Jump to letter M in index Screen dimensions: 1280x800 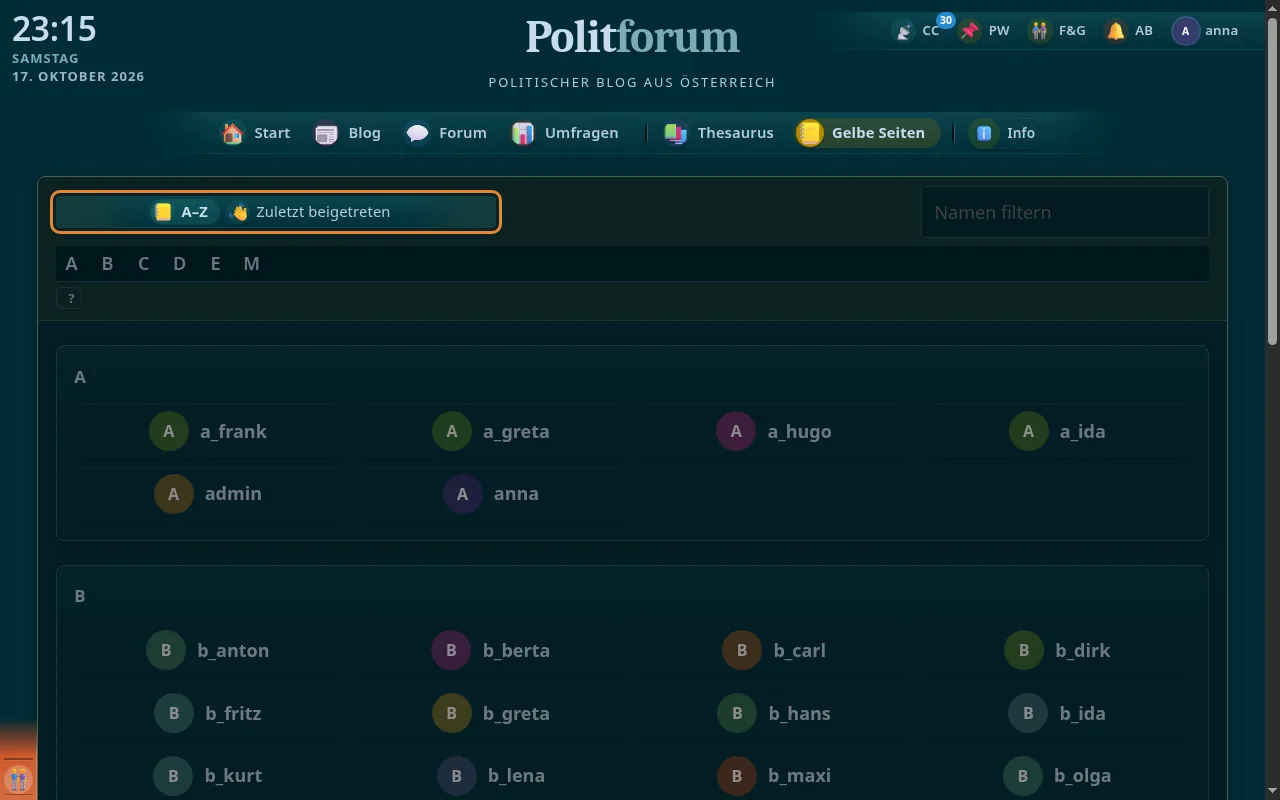click(x=251, y=264)
